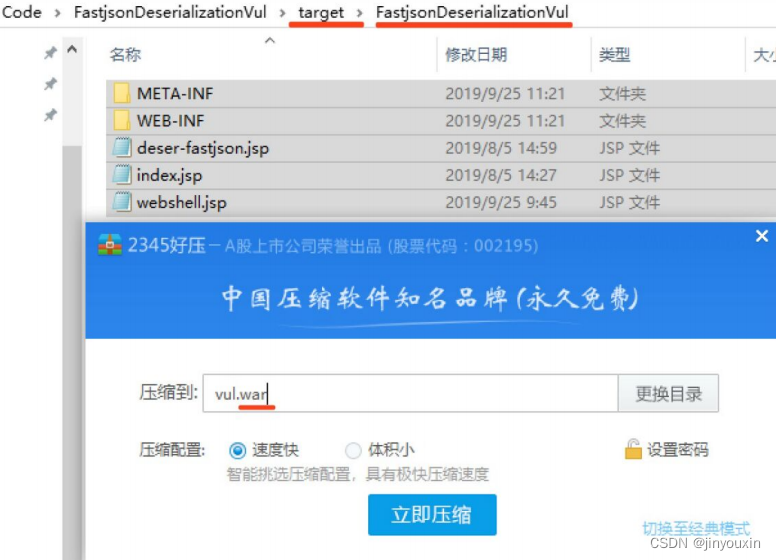Click the 文件夹 type of META-INF row

click(x=622, y=93)
